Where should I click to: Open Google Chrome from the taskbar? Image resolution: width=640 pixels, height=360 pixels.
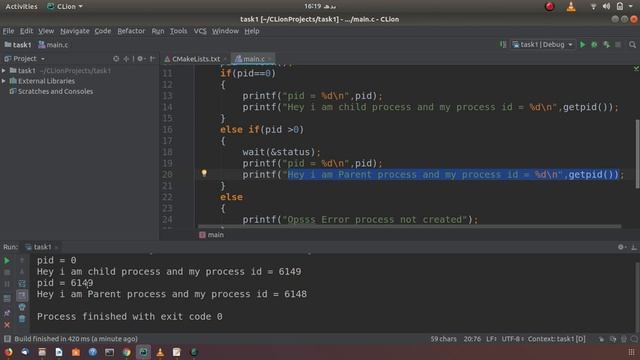[127, 352]
